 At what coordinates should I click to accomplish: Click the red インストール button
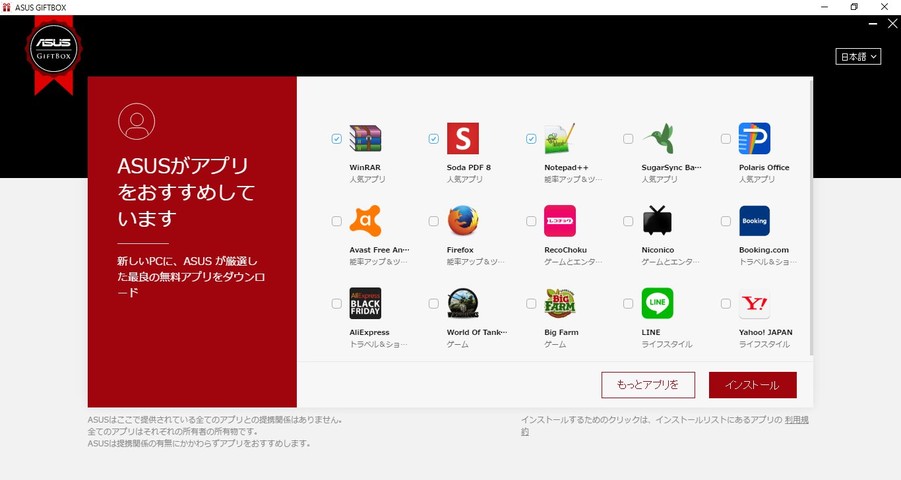[753, 385]
